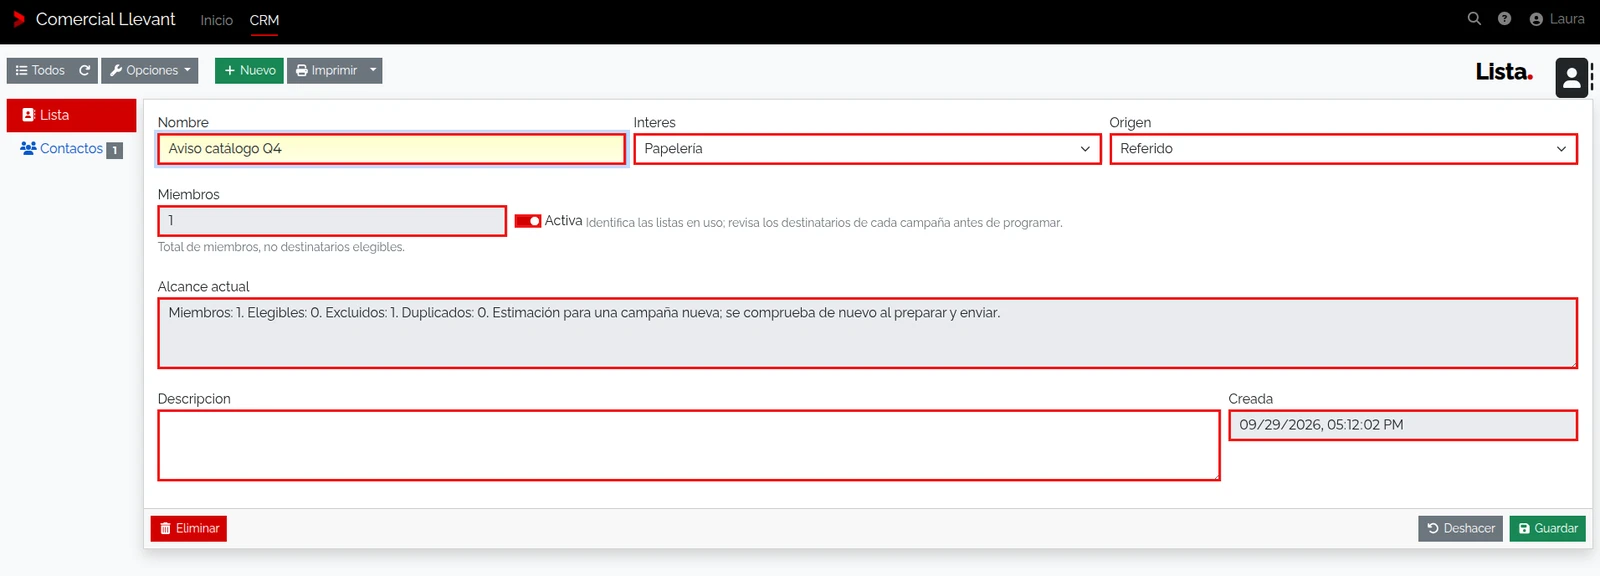Print using the Imprimir button
The width and height of the screenshot is (1600, 576).
click(x=326, y=70)
